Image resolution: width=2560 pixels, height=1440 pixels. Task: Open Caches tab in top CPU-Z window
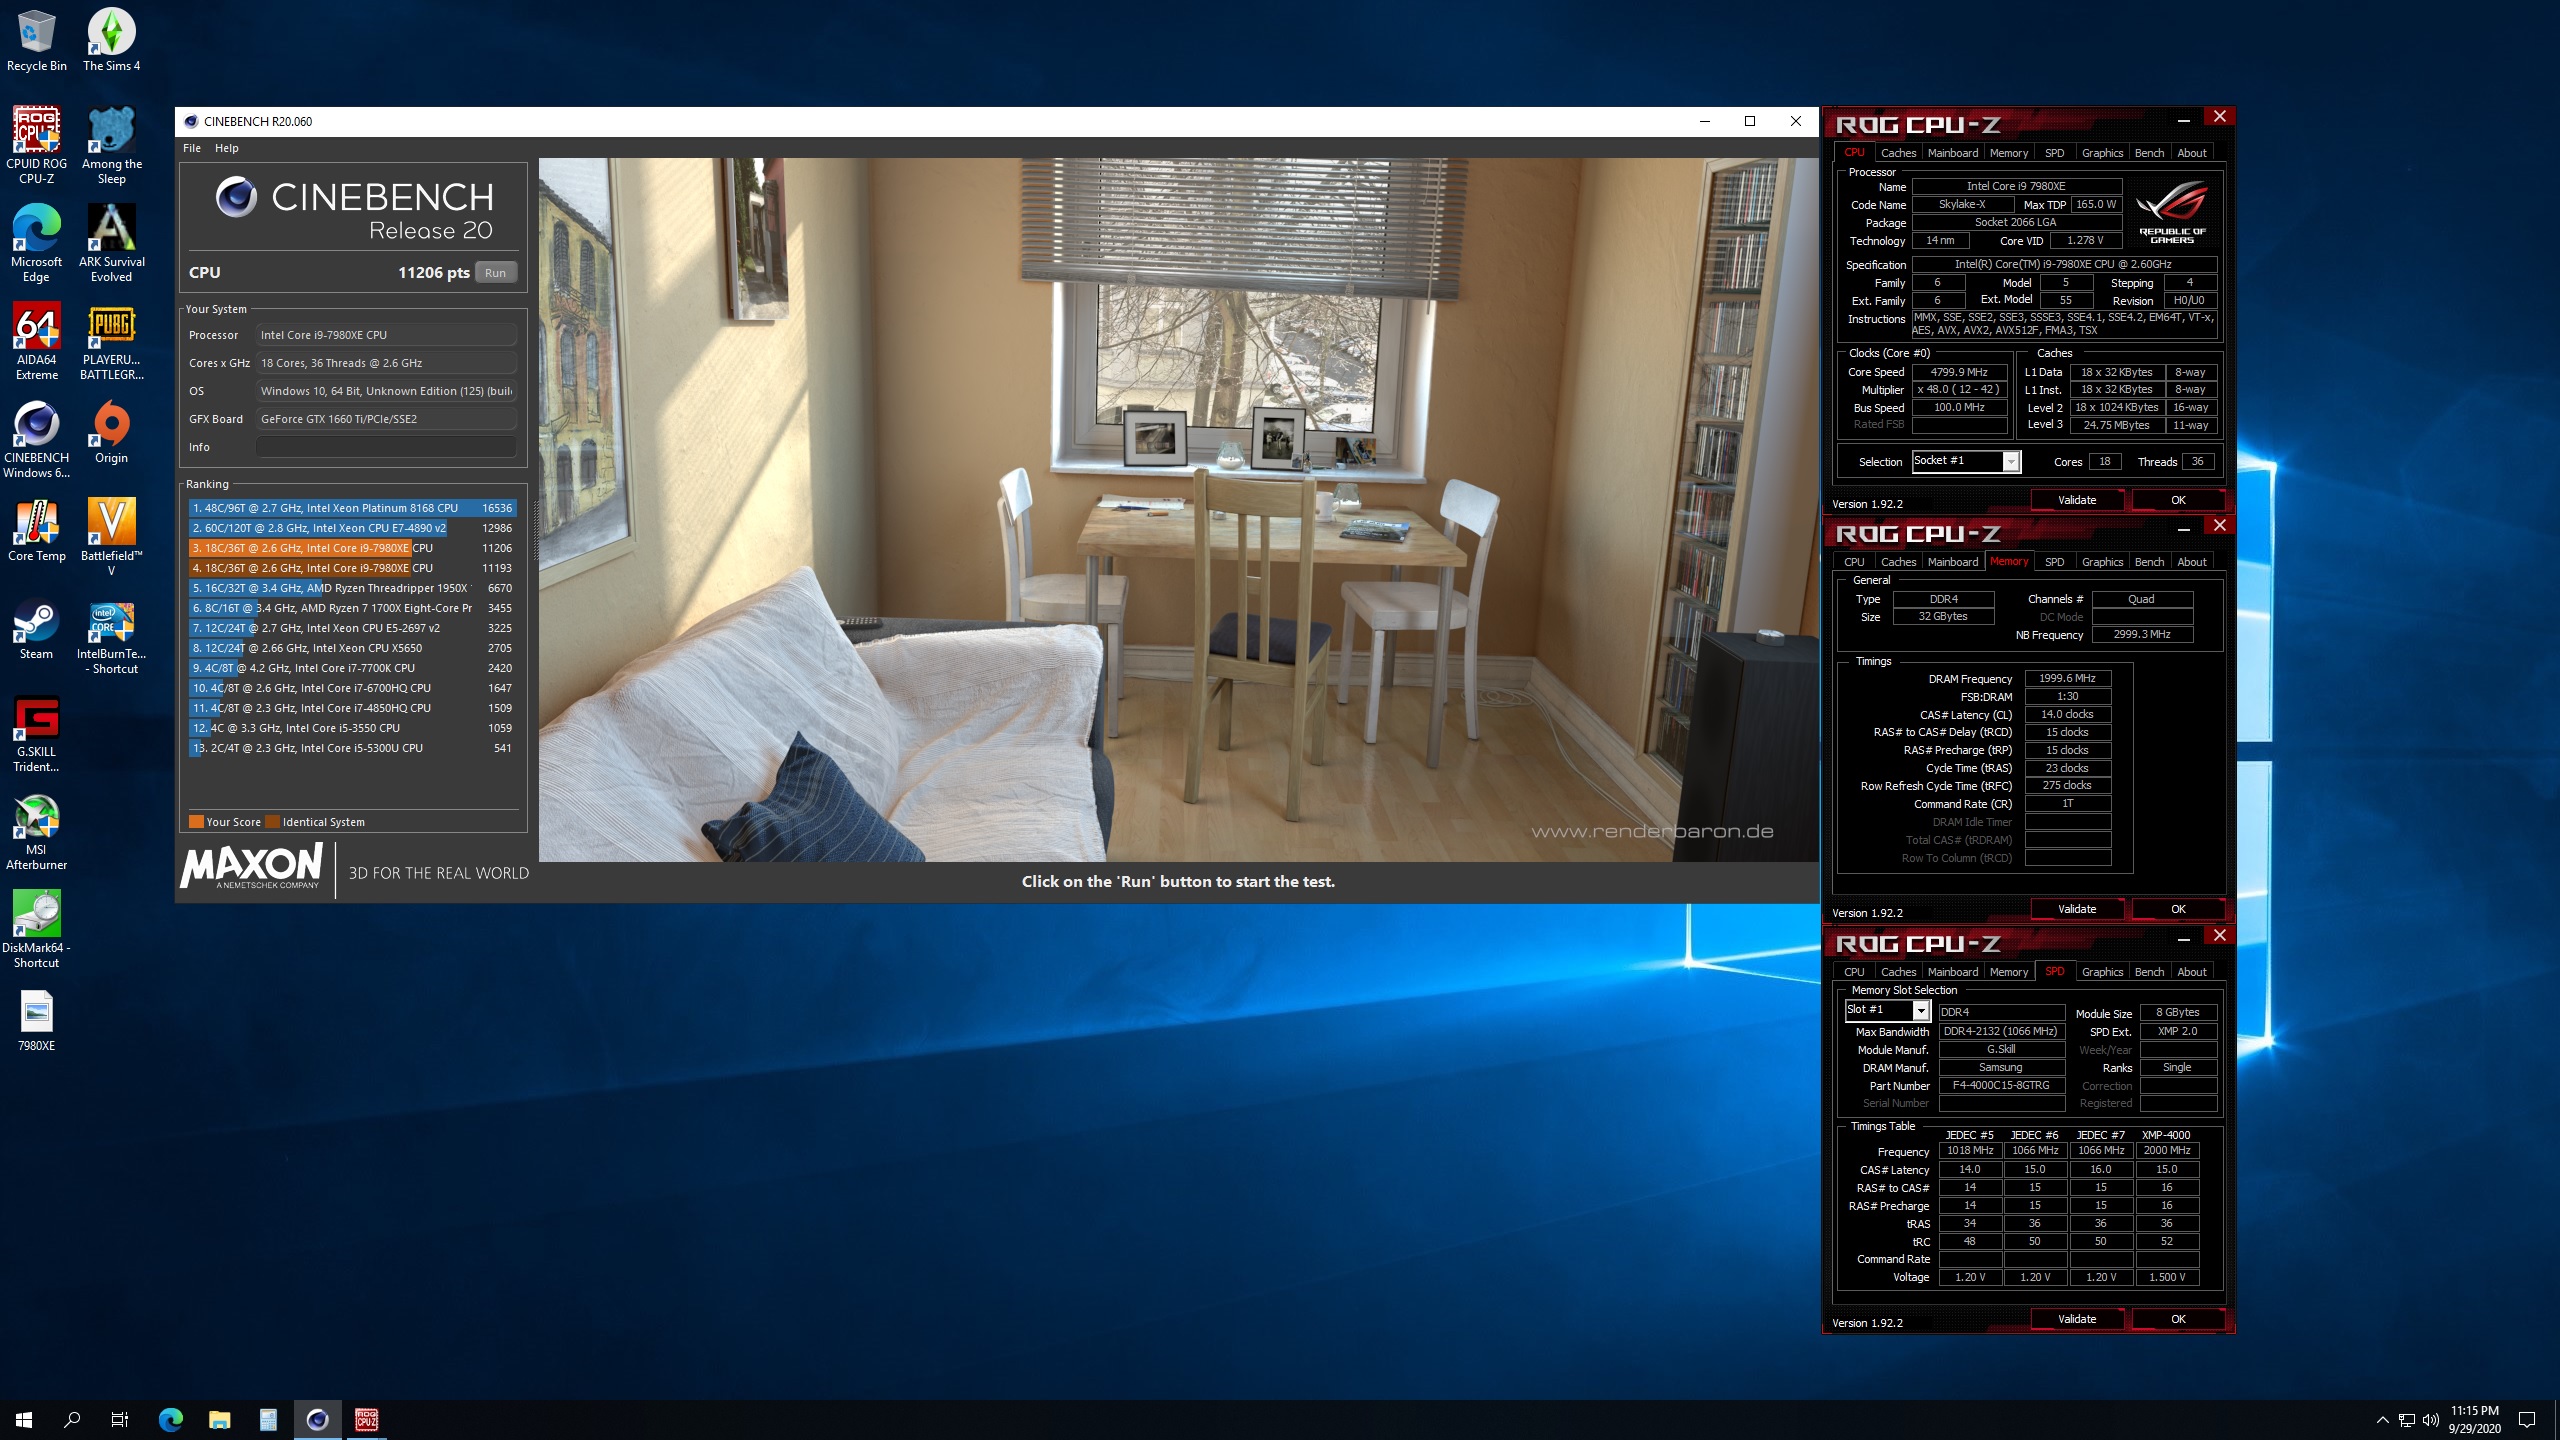click(x=1898, y=153)
